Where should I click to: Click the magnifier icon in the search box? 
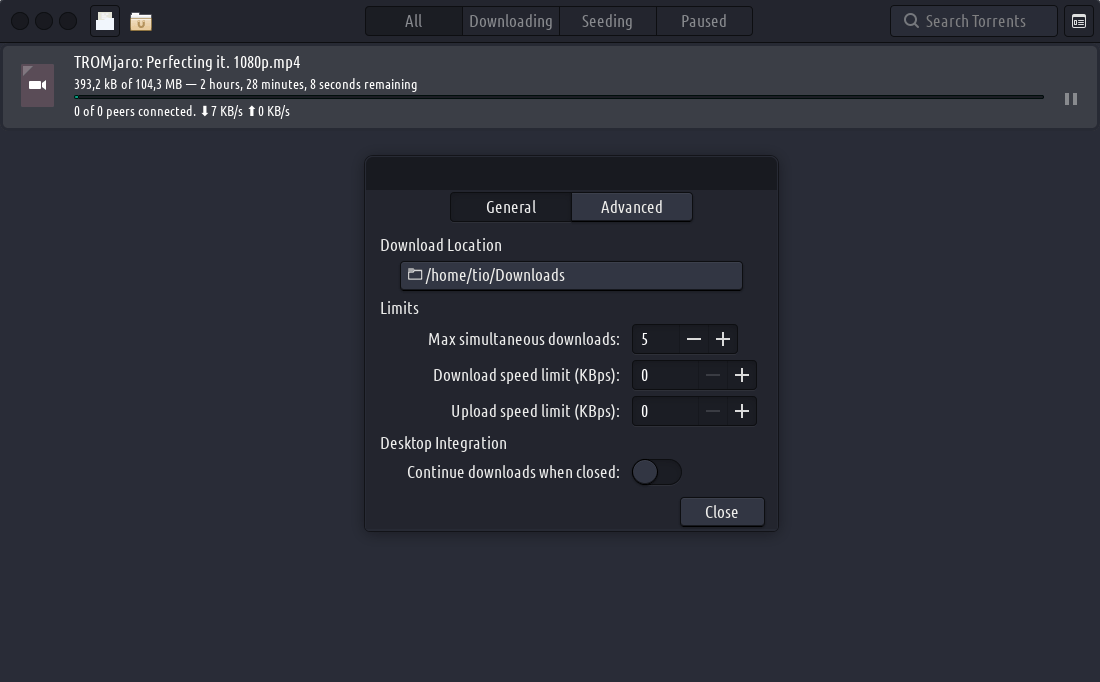click(x=911, y=21)
